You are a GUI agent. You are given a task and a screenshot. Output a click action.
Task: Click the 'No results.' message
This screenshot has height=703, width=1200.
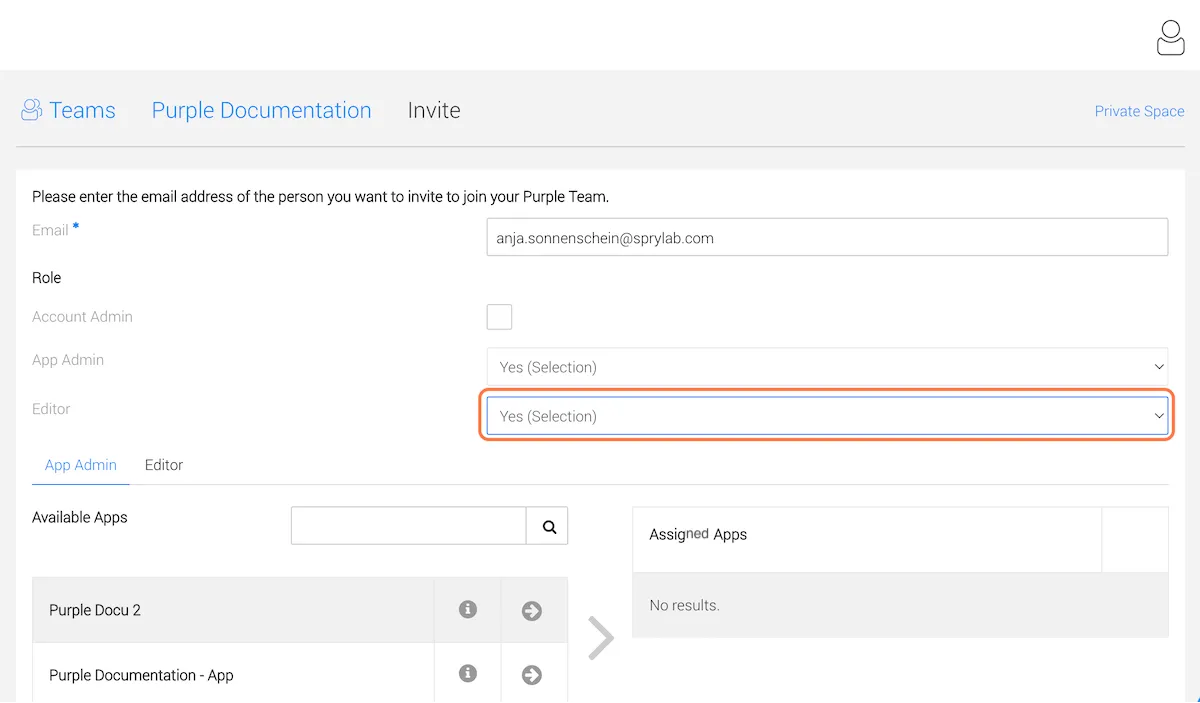684,605
